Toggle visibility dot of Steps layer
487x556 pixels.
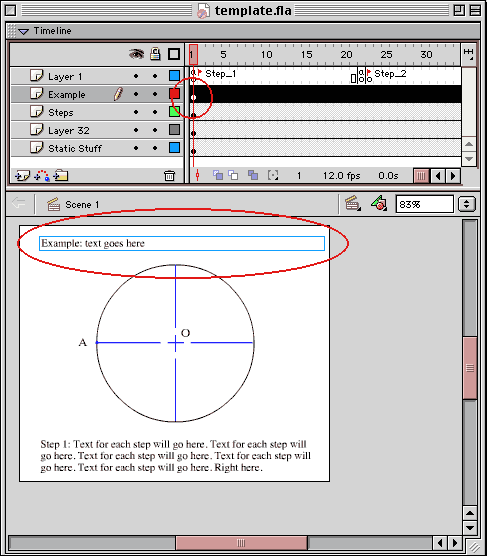point(136,112)
